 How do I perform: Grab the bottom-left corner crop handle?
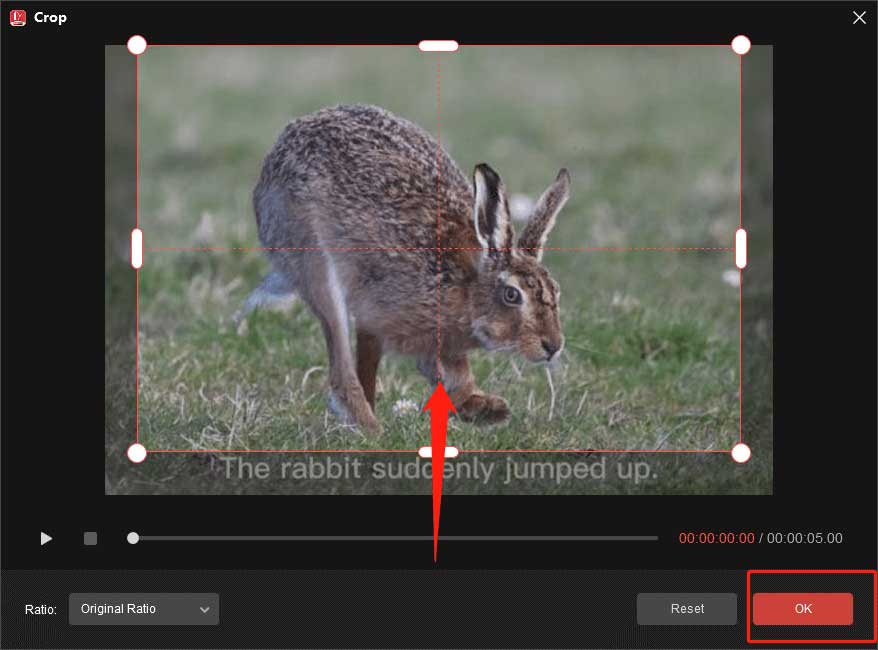click(137, 453)
